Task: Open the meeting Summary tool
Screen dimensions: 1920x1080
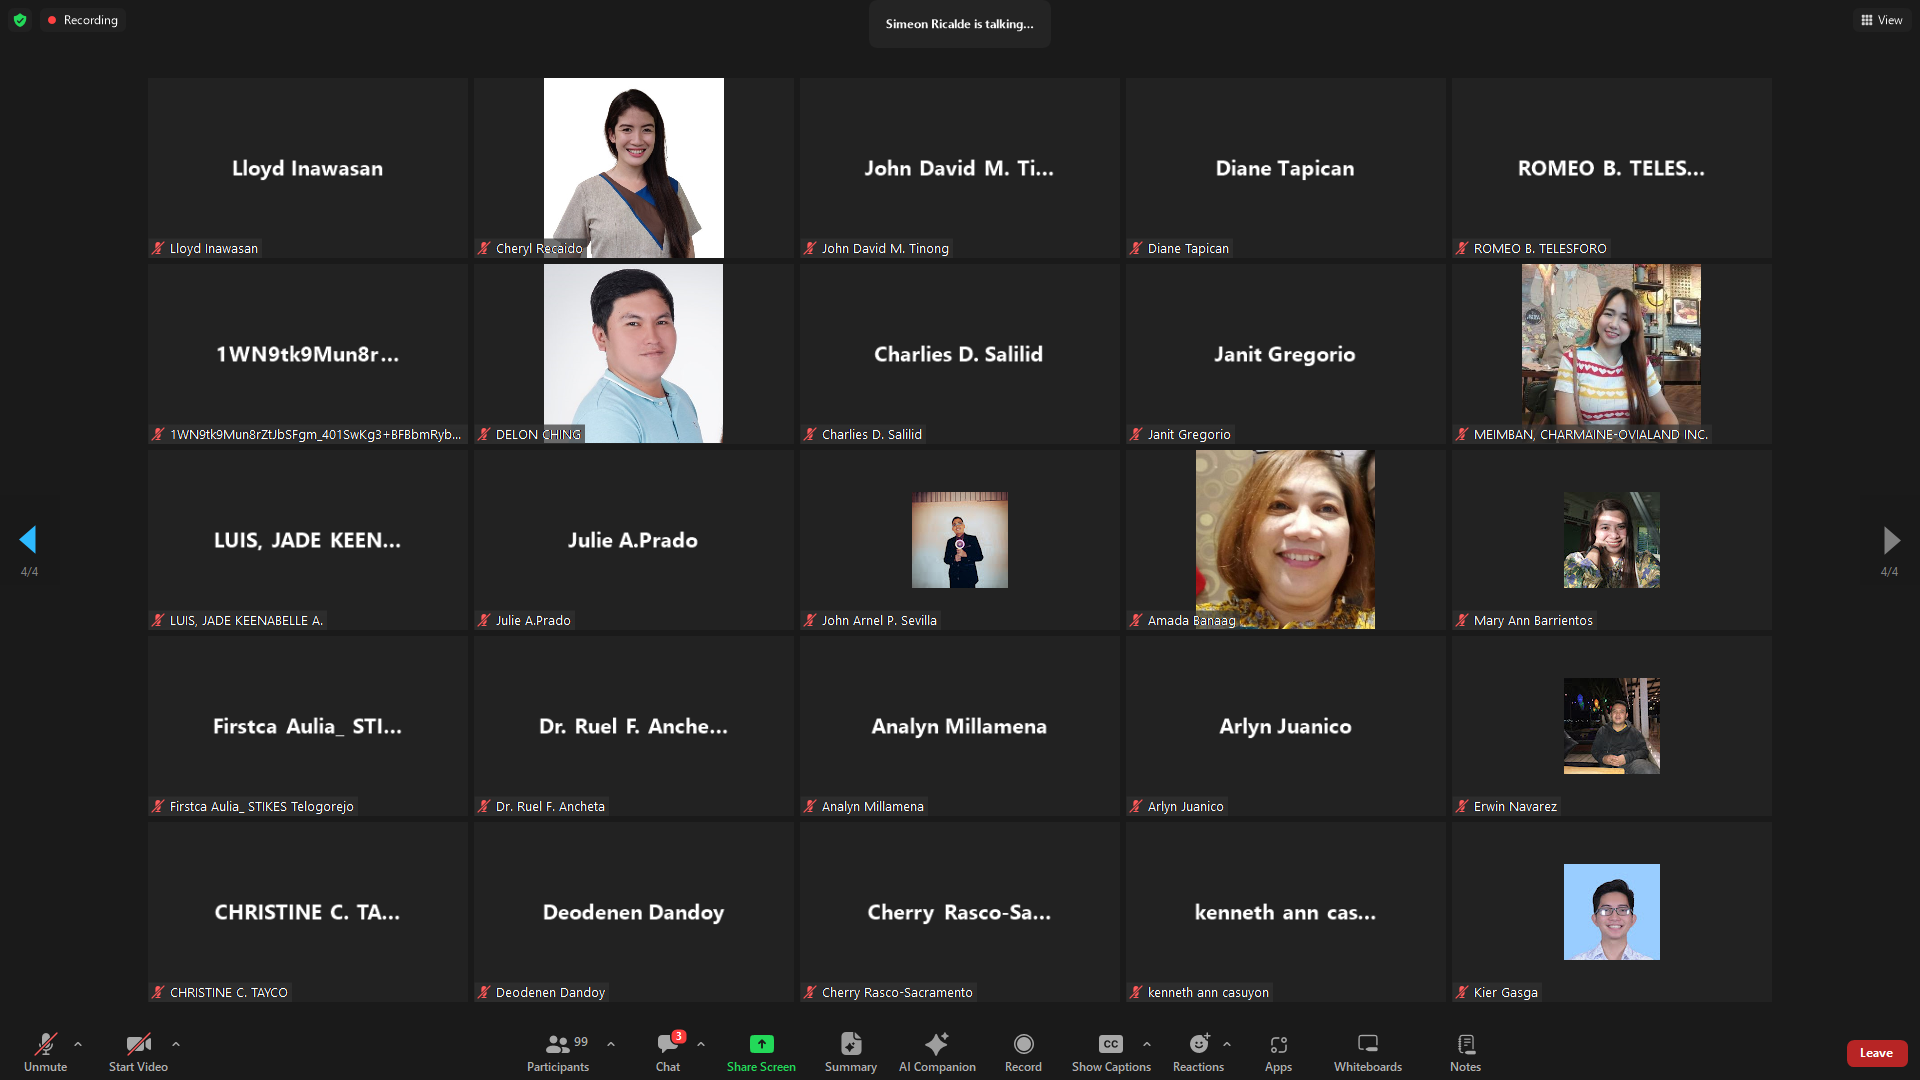Action: [850, 1045]
